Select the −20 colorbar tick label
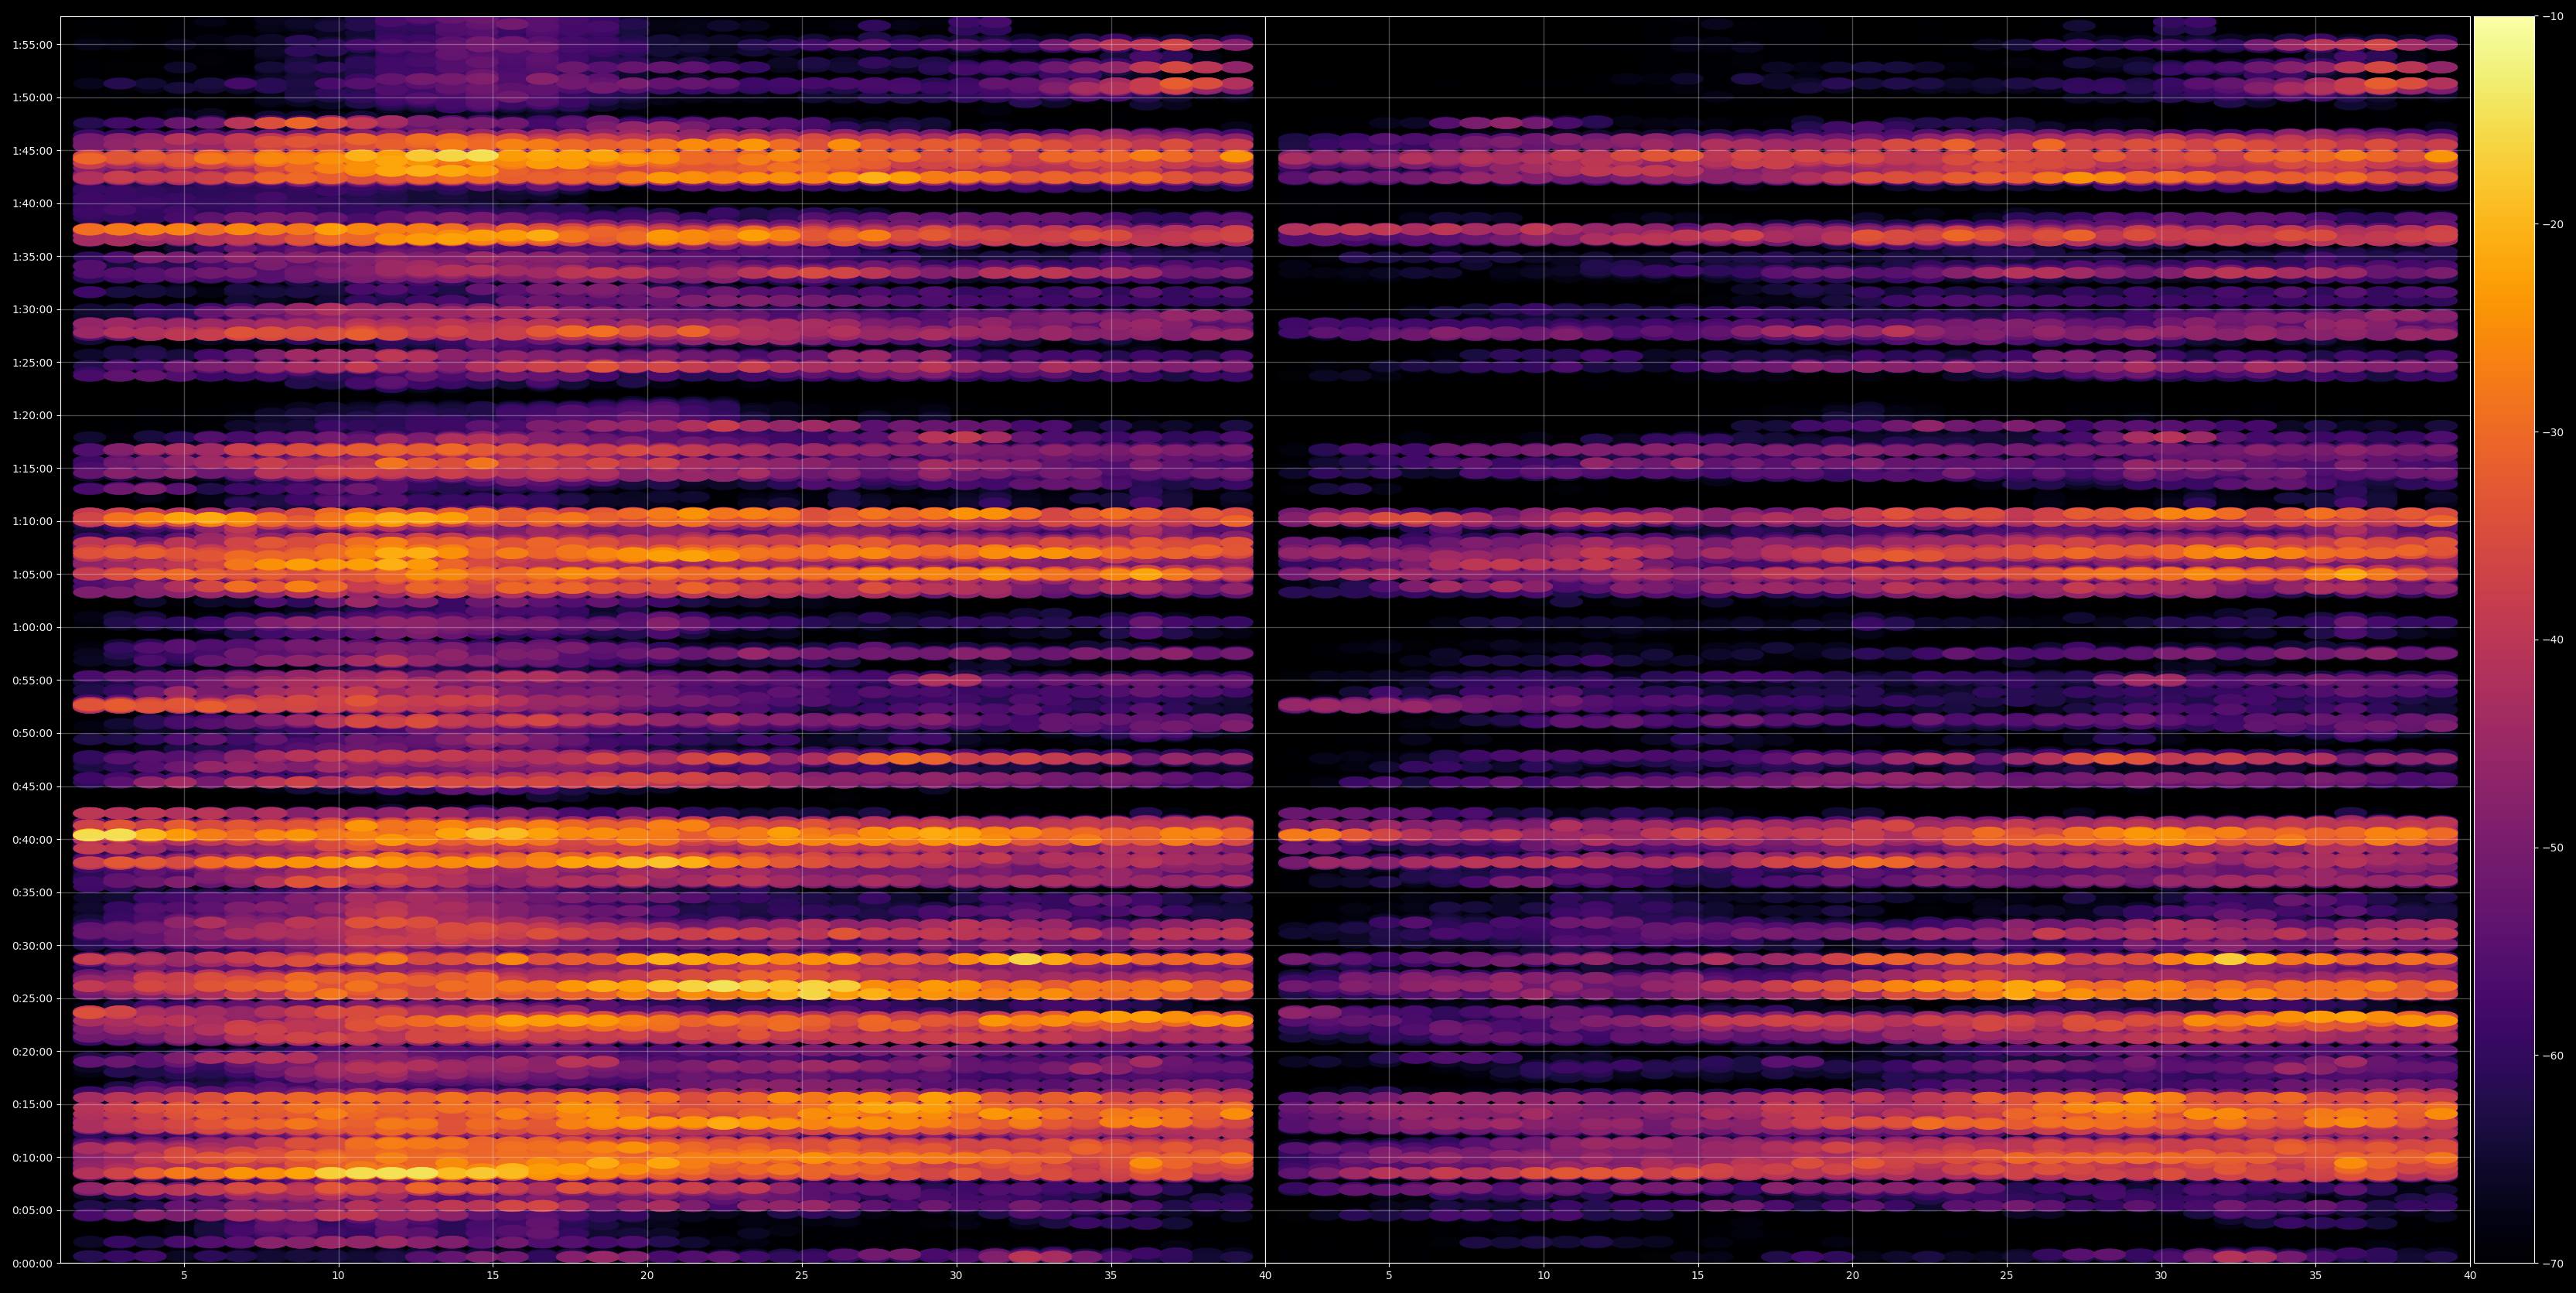Screen dimensions: 2576x1293 2552,224
